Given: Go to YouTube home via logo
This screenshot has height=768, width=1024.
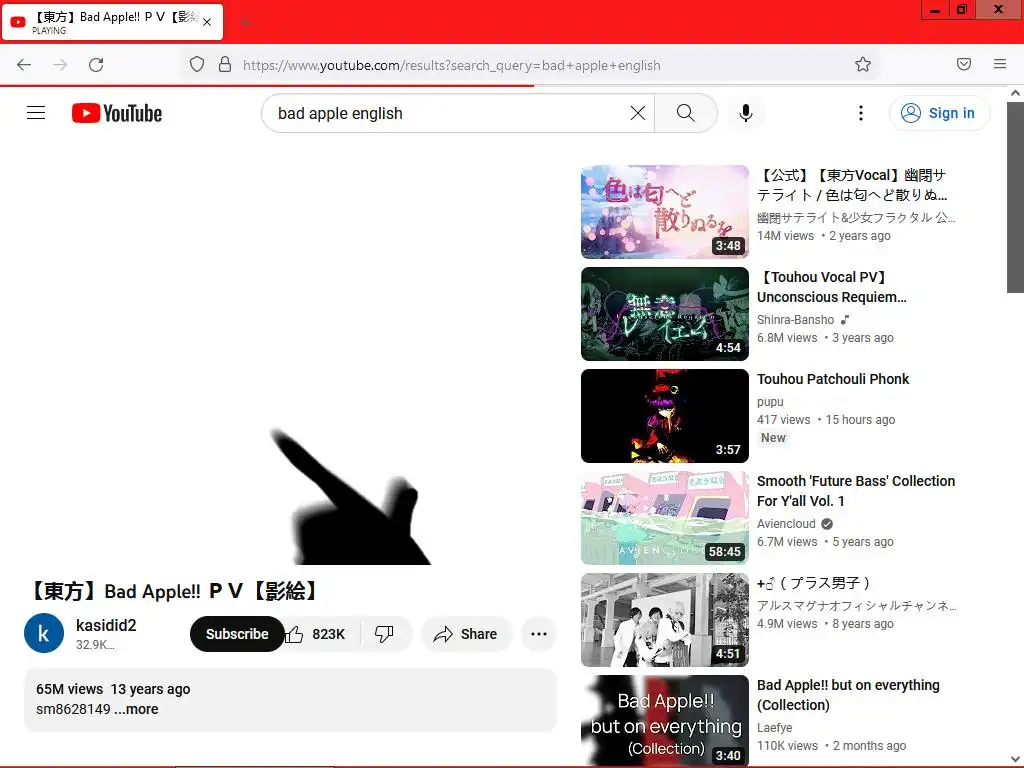Looking at the screenshot, I should click(x=117, y=113).
